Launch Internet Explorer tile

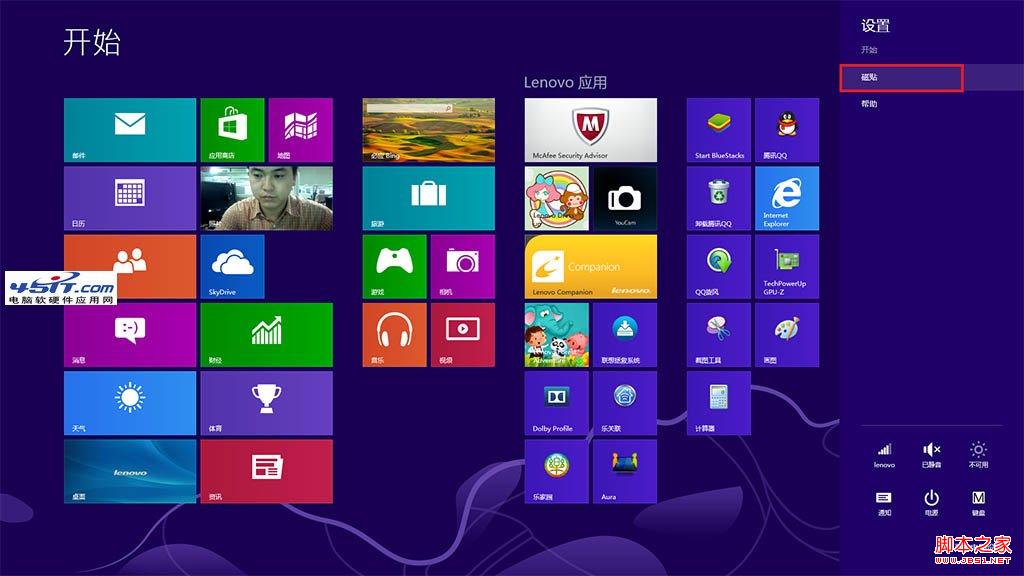point(787,198)
